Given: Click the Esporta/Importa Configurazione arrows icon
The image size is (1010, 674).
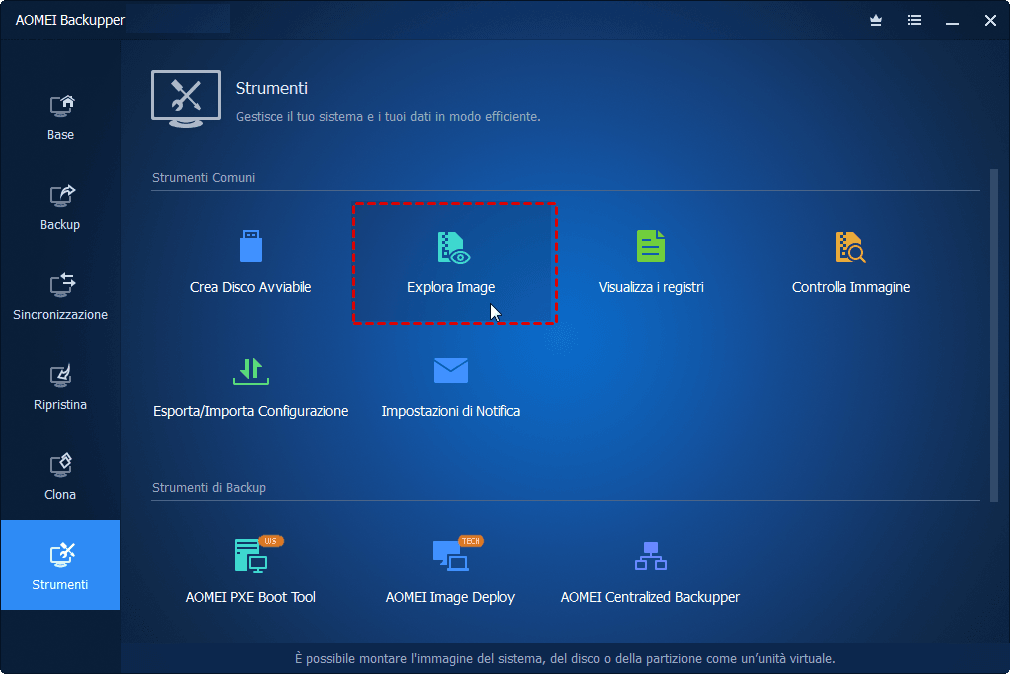Looking at the screenshot, I should [x=251, y=371].
